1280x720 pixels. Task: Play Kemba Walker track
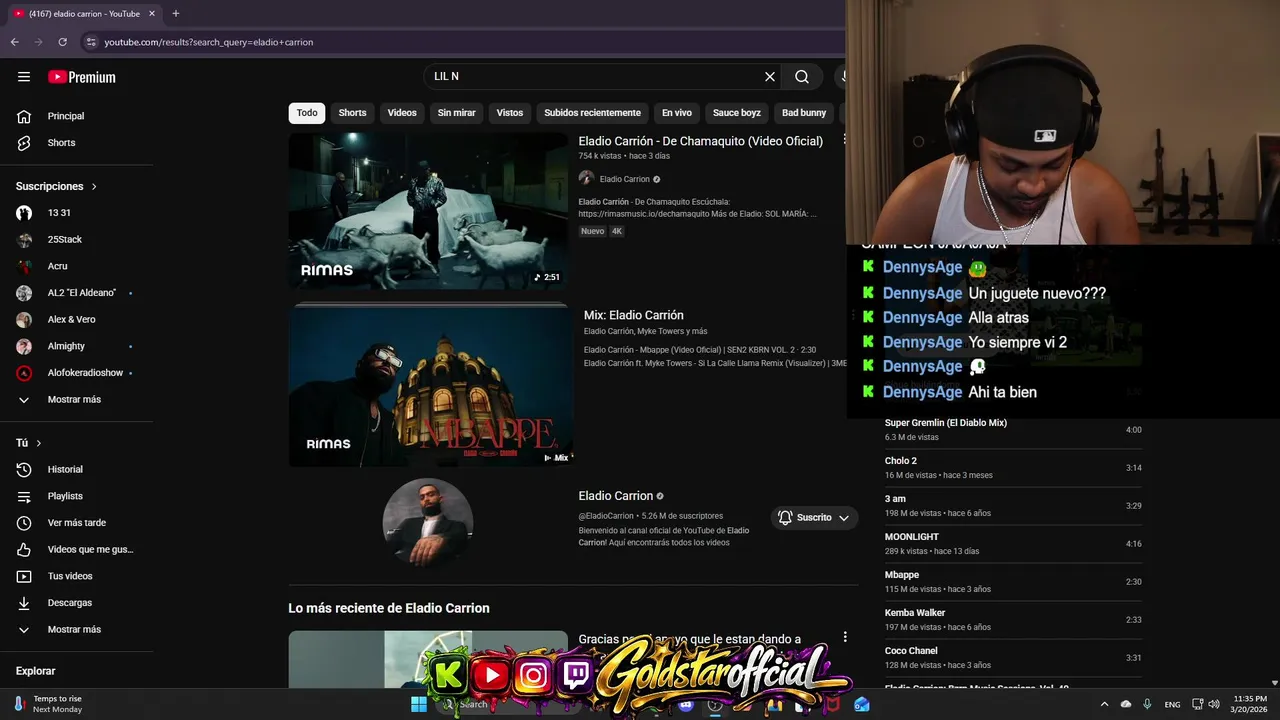click(x=1013, y=620)
